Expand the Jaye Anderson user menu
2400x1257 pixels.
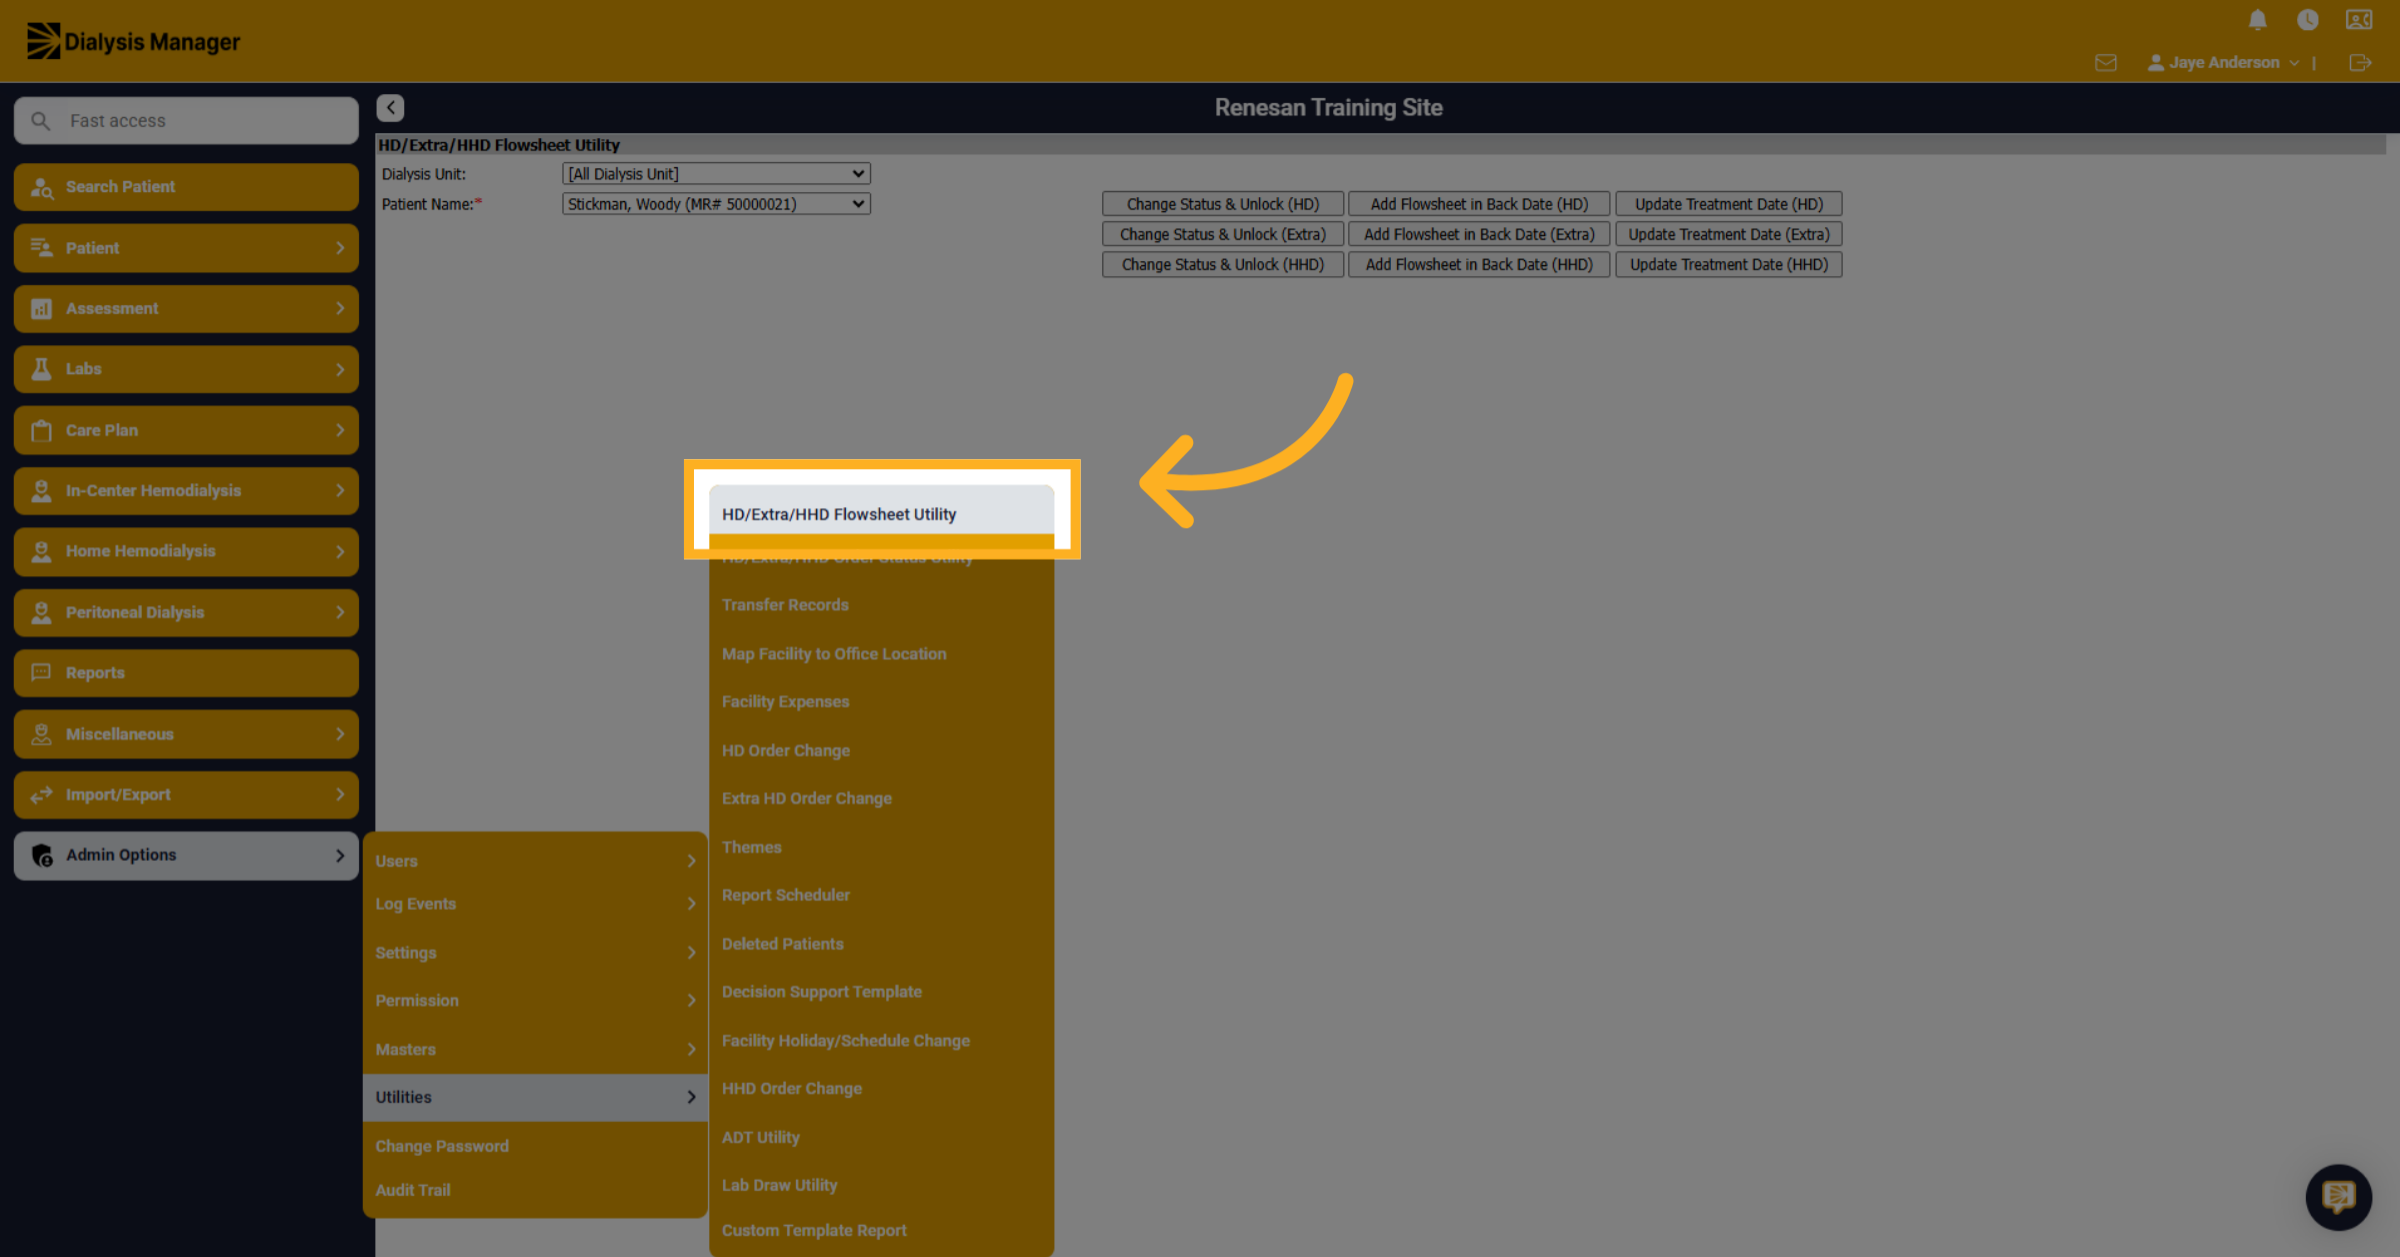click(2223, 62)
